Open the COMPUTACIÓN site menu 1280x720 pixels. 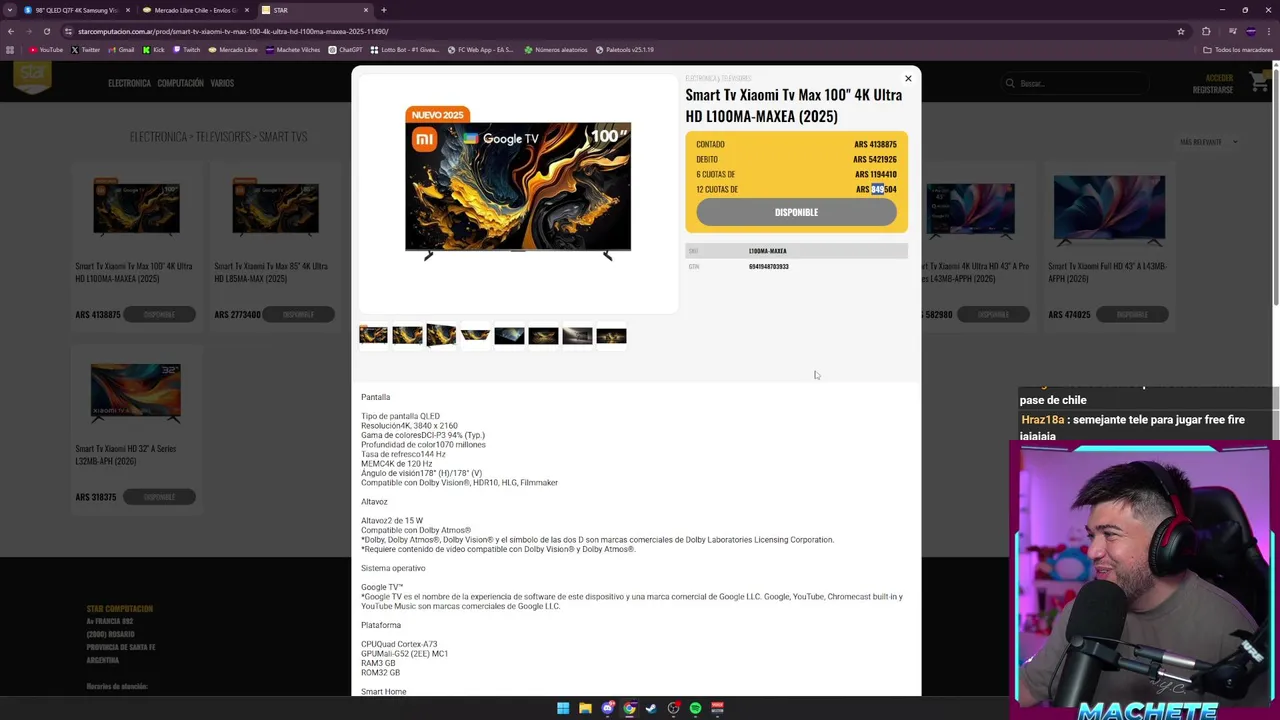(x=180, y=83)
